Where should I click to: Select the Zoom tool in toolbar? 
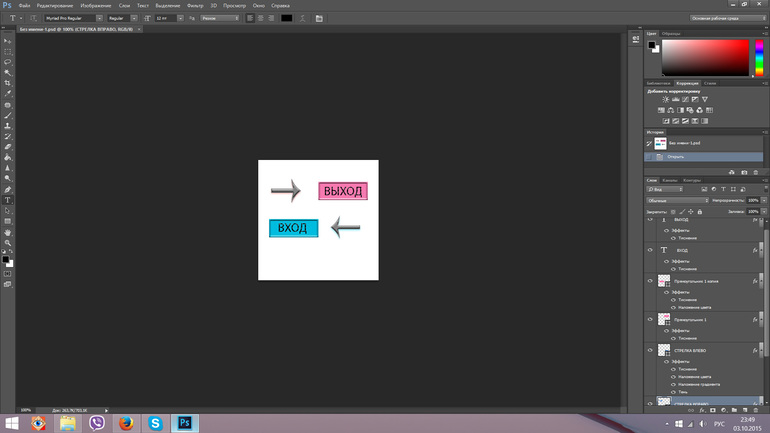click(8, 243)
